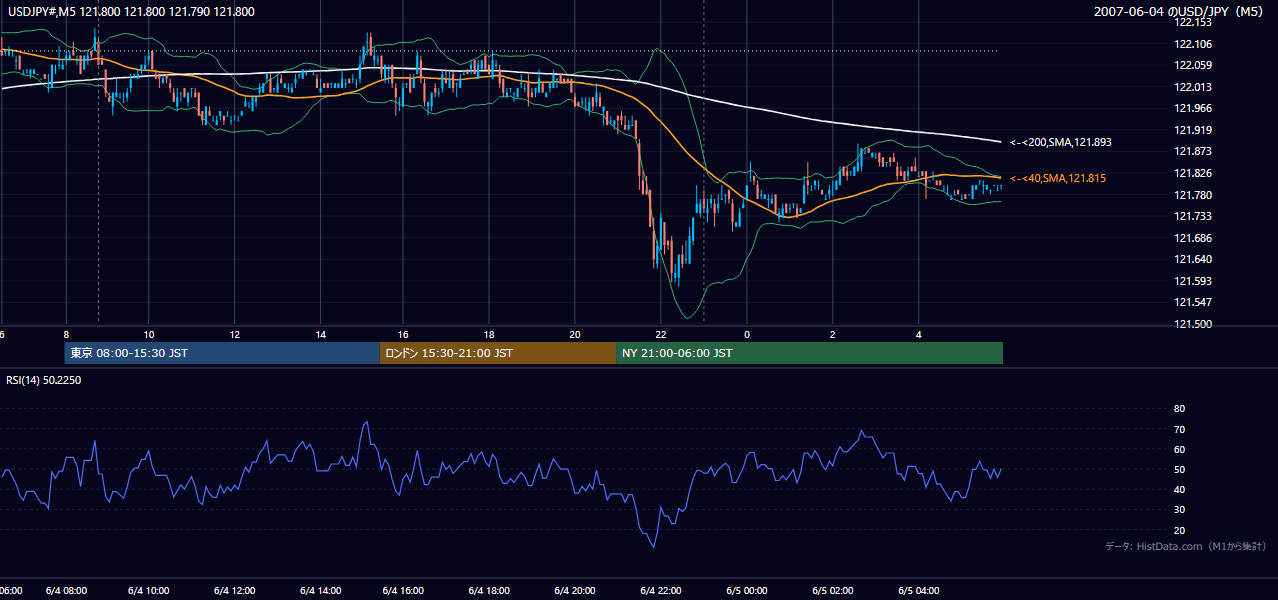Click the 6/4 20:00 bottom time label
Image resolution: width=1278 pixels, height=600 pixels.
[x=575, y=590]
